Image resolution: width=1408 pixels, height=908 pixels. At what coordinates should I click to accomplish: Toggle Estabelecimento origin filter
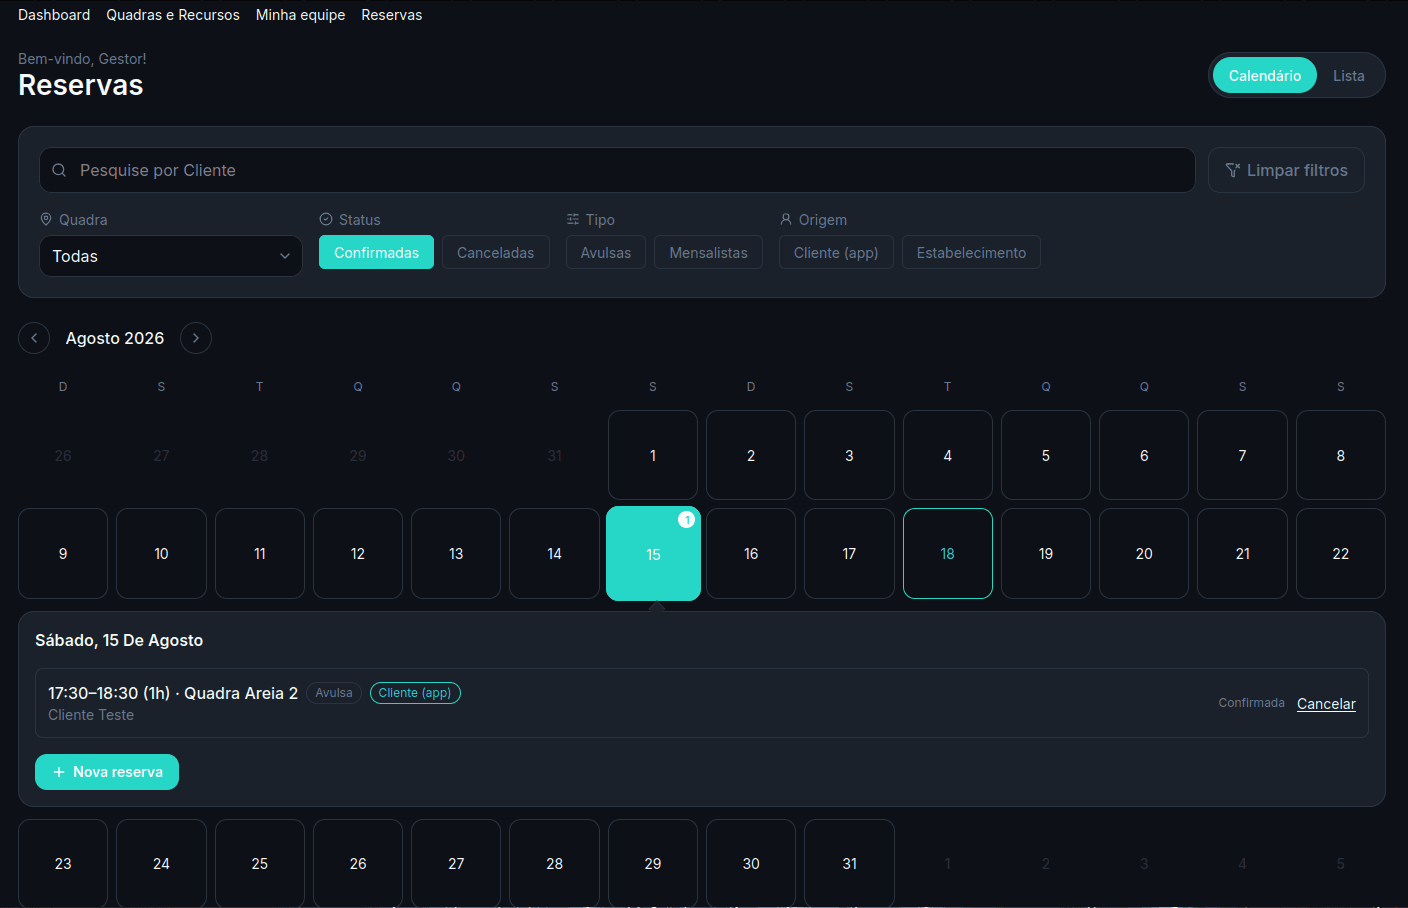(971, 252)
